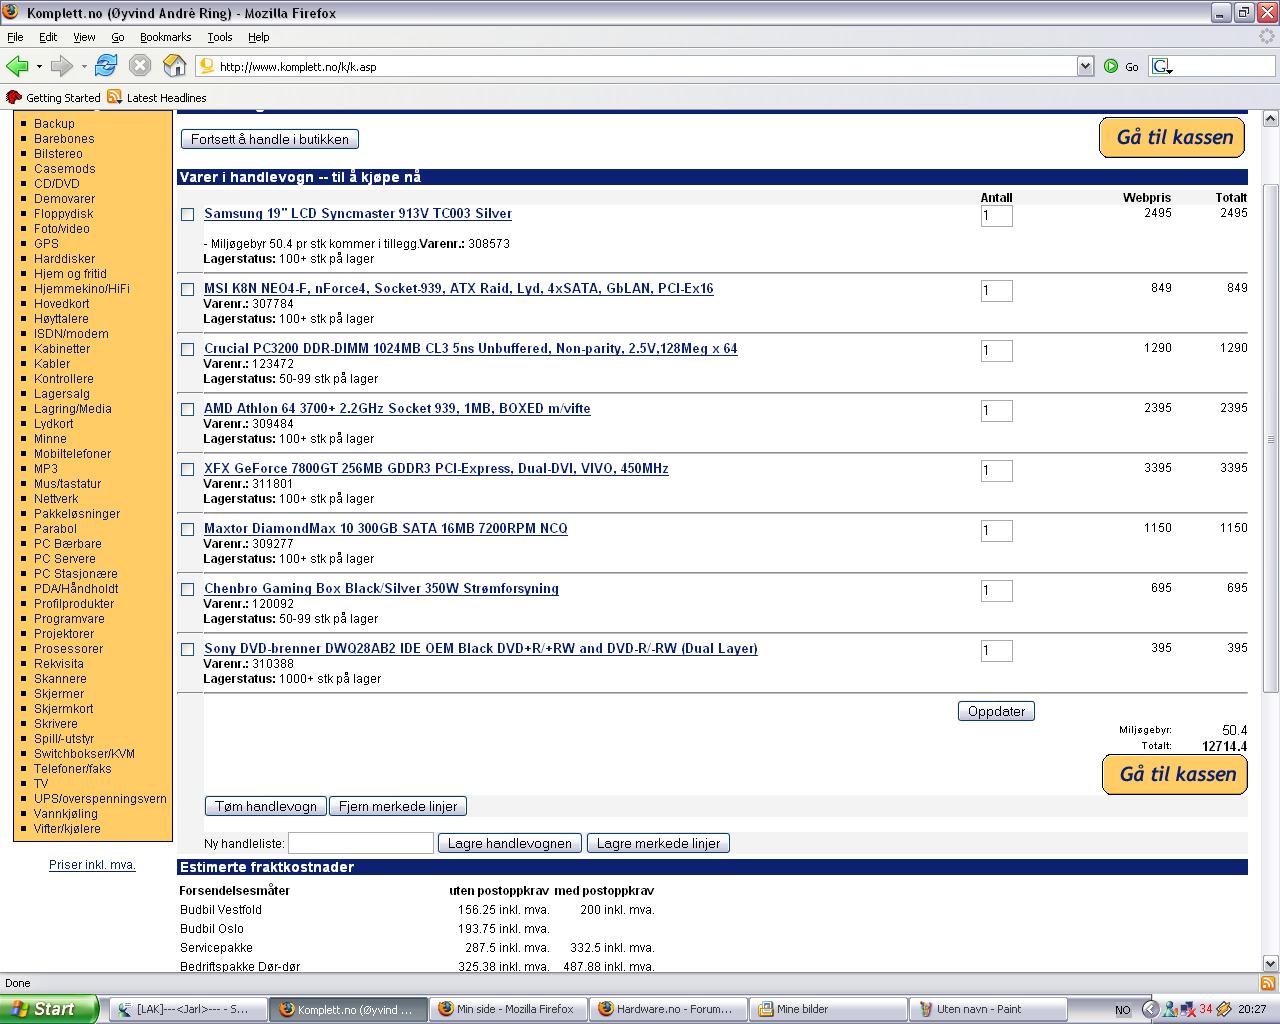
Task: Tick checkbox for Samsung 19" LCD Syncmaster
Action: 187,214
